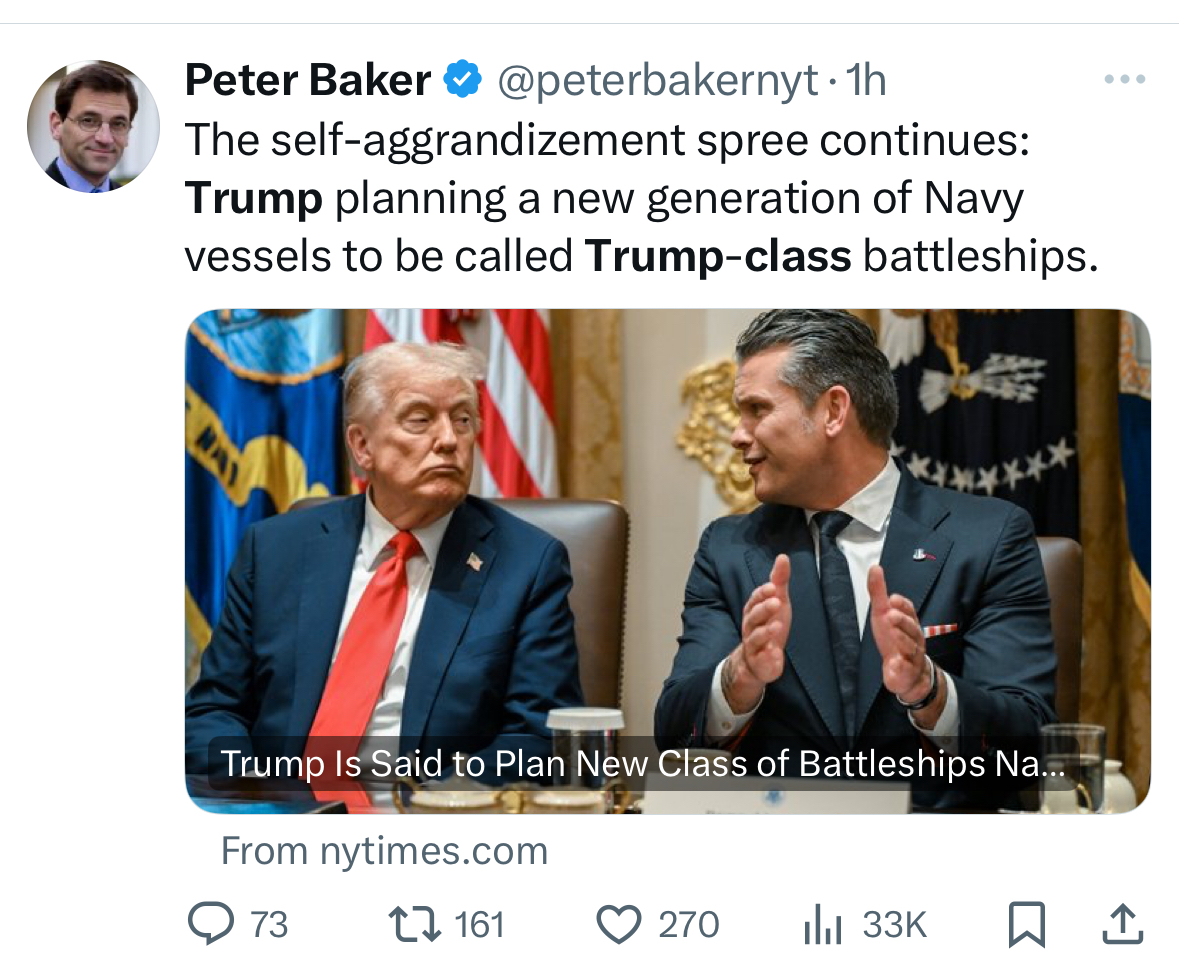Viewport: 1179px width, 958px height.
Task: Follow the 'From nytimes.com' source link
Action: click(384, 851)
